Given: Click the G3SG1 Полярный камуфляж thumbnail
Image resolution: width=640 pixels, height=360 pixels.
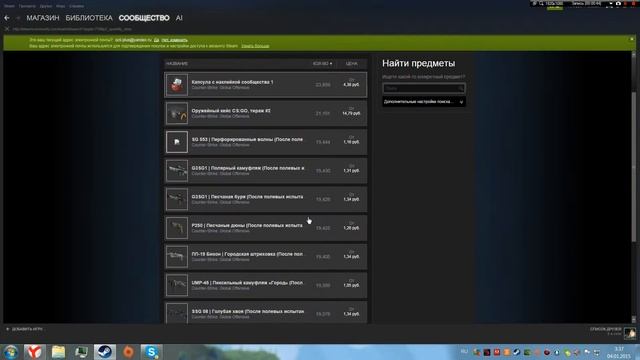Looking at the screenshot, I should tap(177, 171).
